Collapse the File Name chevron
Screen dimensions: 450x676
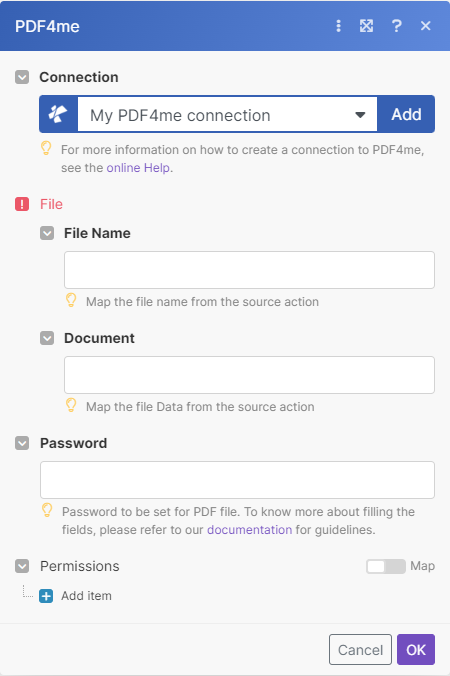click(47, 233)
